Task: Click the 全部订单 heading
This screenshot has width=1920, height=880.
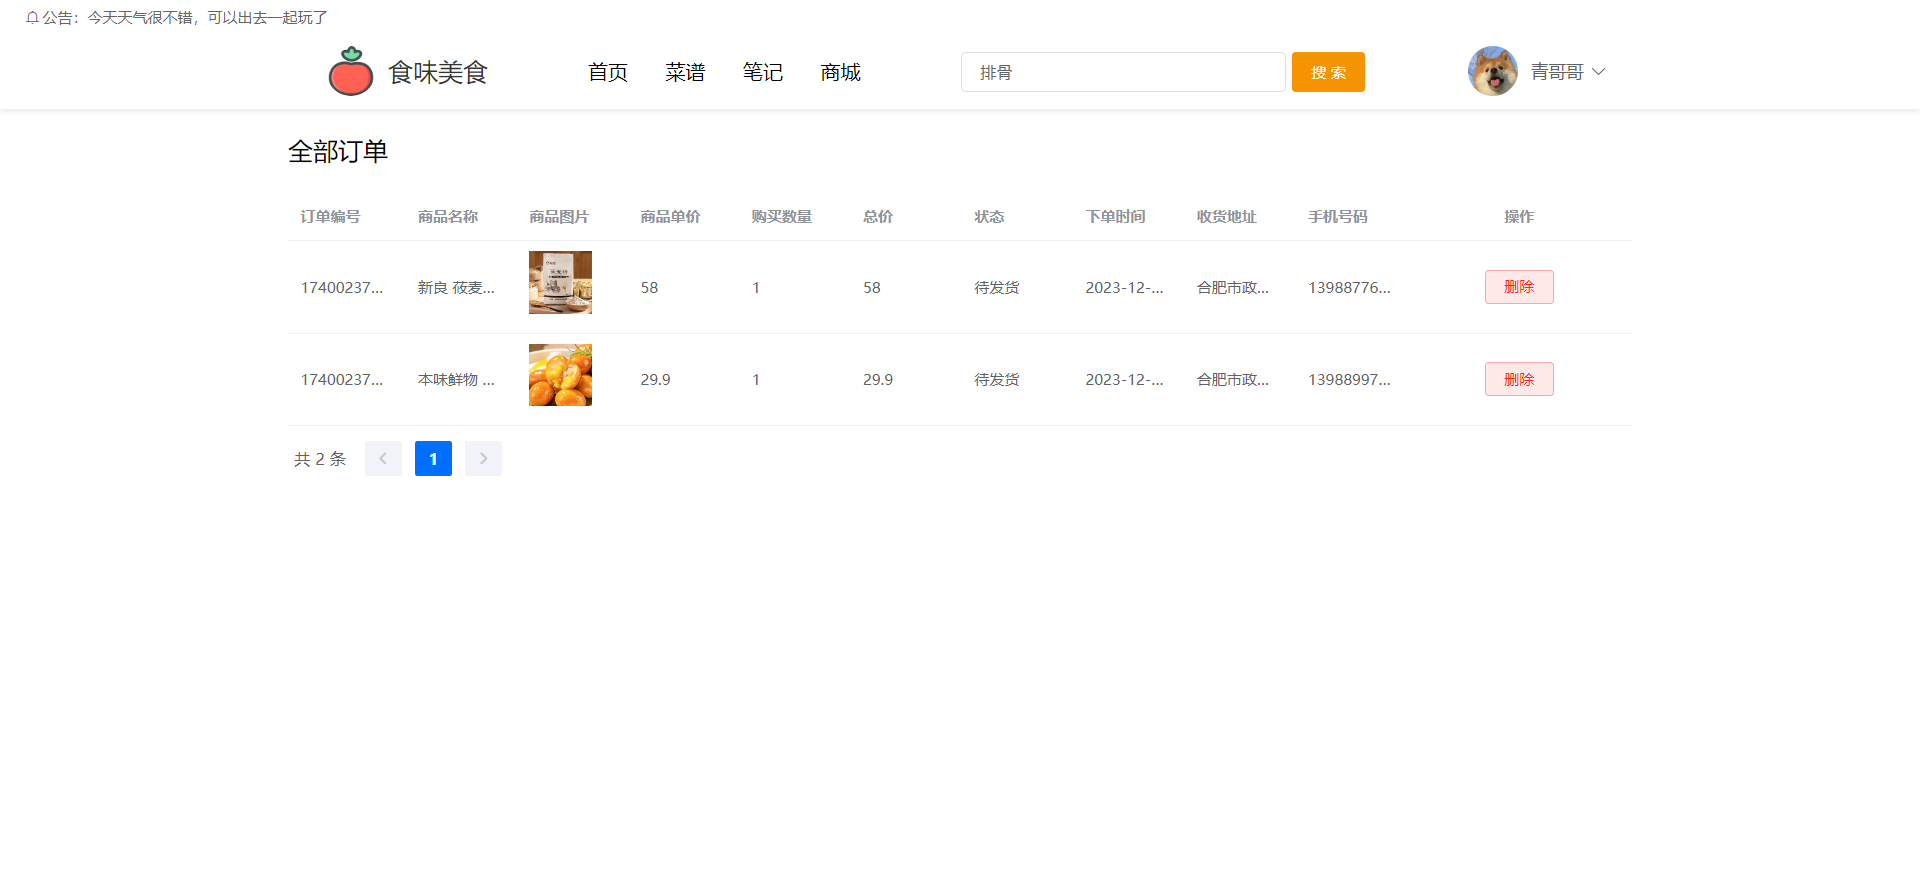Action: [x=338, y=152]
